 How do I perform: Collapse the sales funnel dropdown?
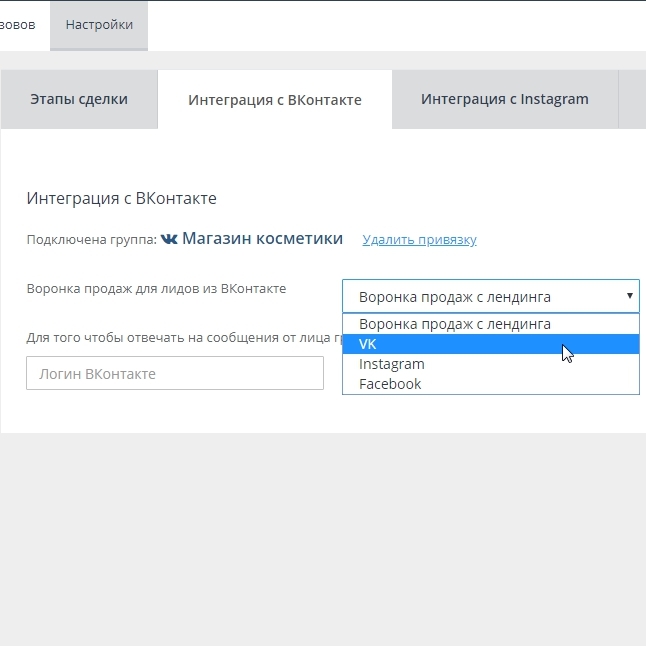491,296
